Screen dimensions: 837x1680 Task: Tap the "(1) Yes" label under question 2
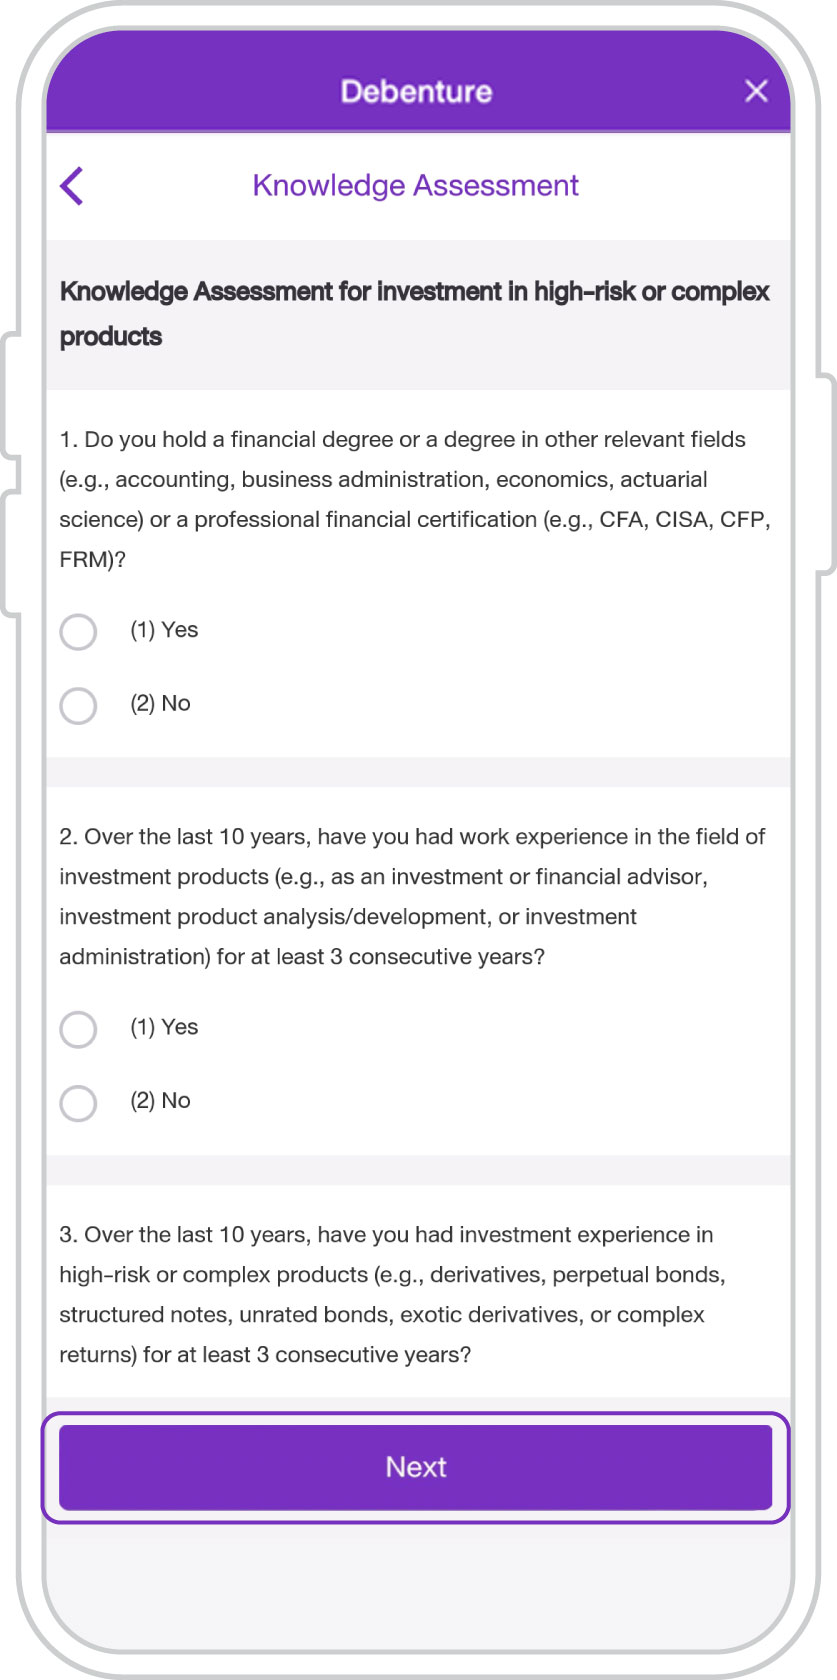point(164,1027)
